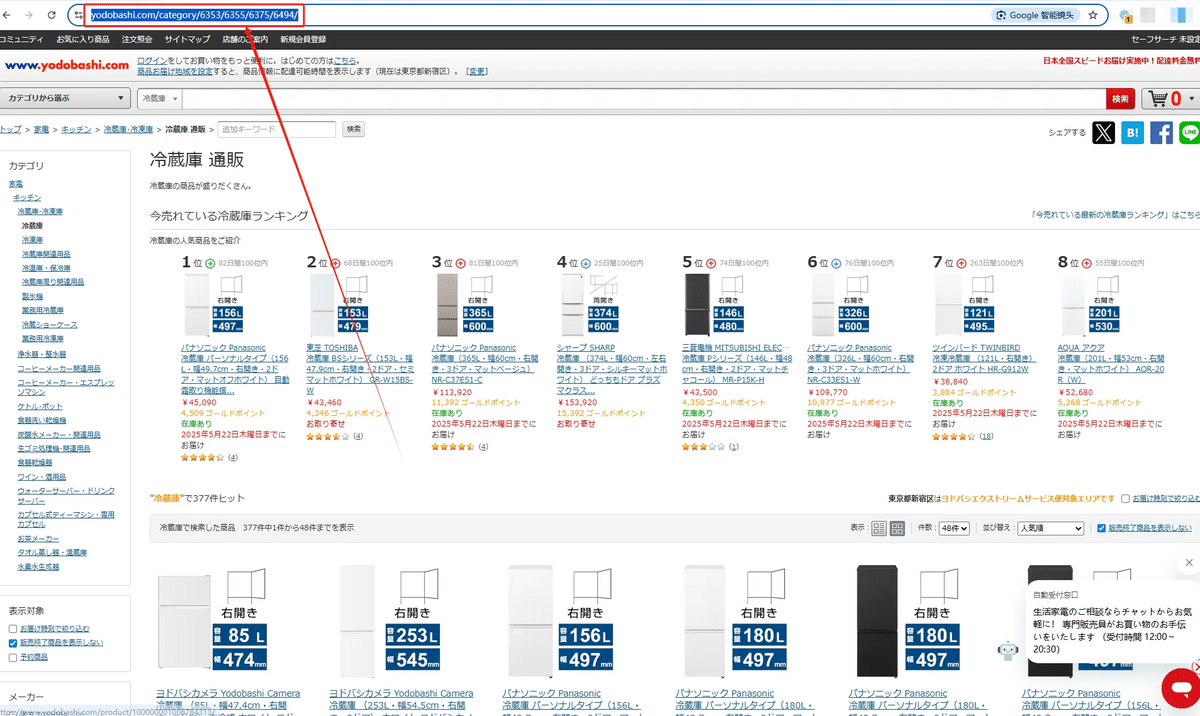Click the browser back arrow
Image resolution: width=1200 pixels, height=716 pixels.
point(8,15)
